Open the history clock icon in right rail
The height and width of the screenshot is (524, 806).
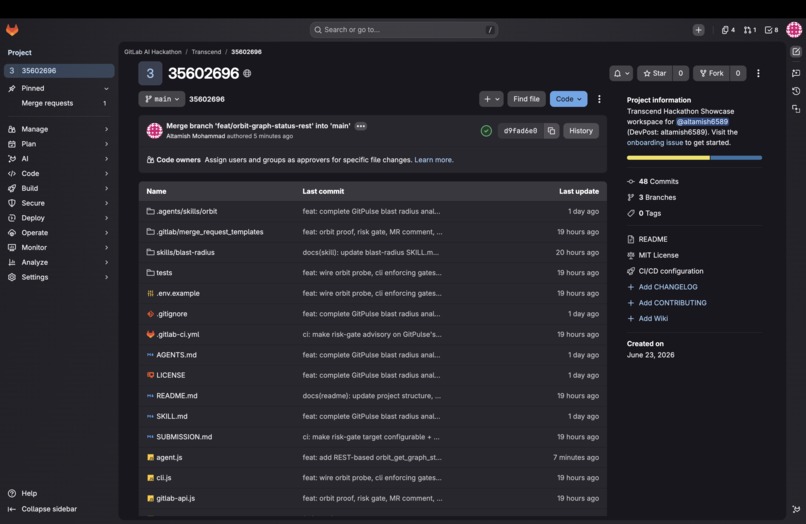click(796, 91)
